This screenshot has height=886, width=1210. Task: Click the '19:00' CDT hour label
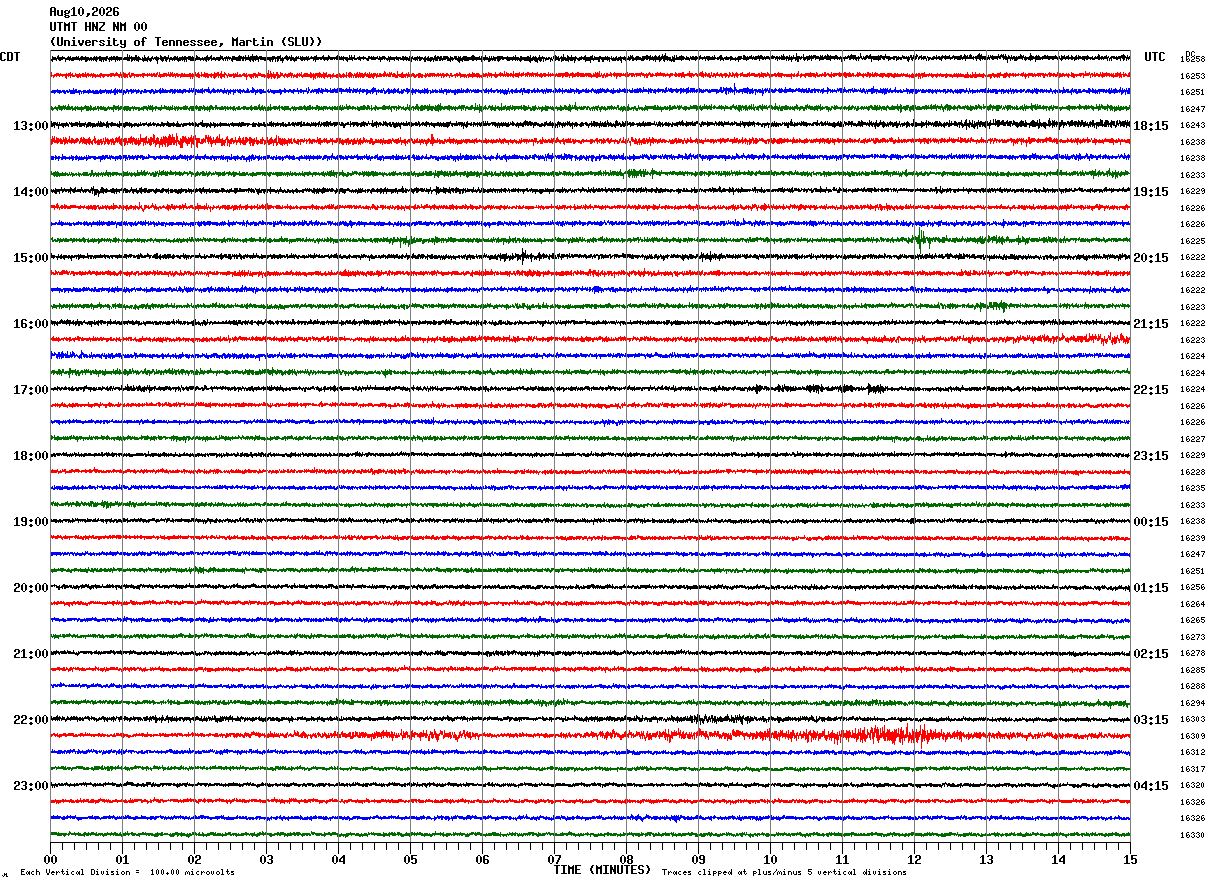(31, 522)
